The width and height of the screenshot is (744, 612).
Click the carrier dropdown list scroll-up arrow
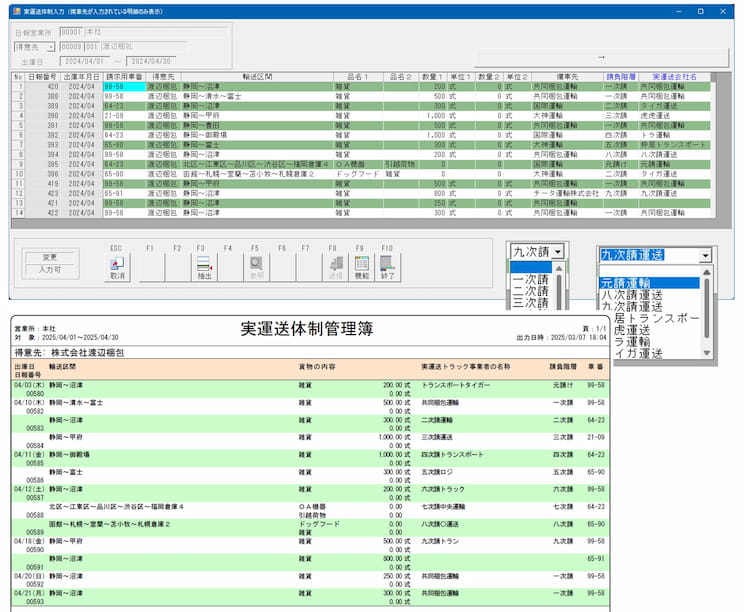pyautogui.click(x=706, y=272)
